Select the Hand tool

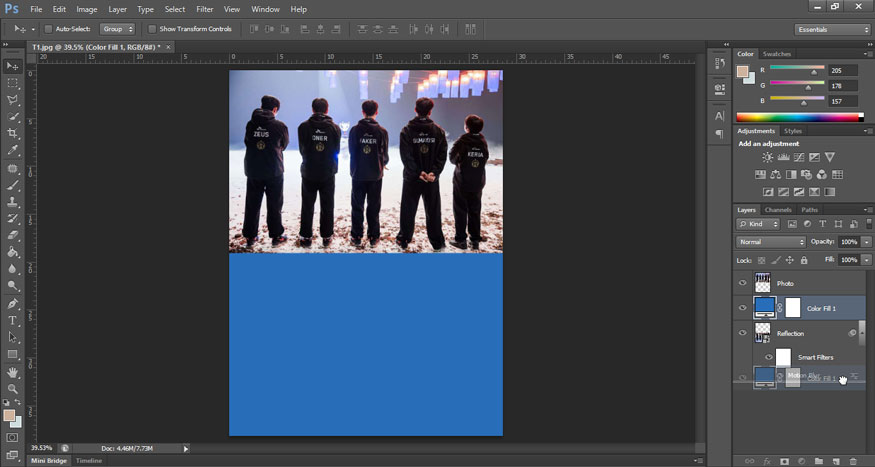tap(13, 371)
